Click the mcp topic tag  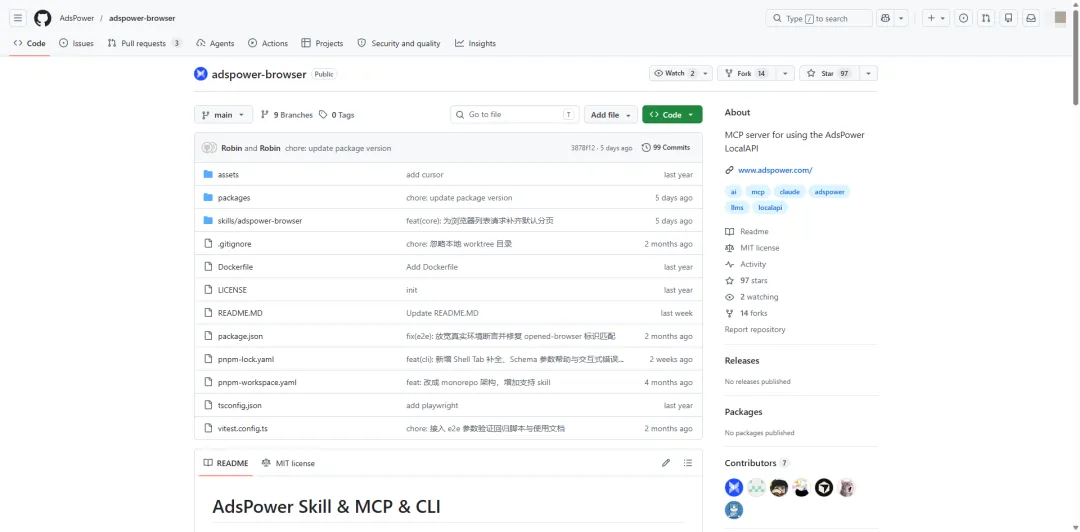(x=758, y=192)
